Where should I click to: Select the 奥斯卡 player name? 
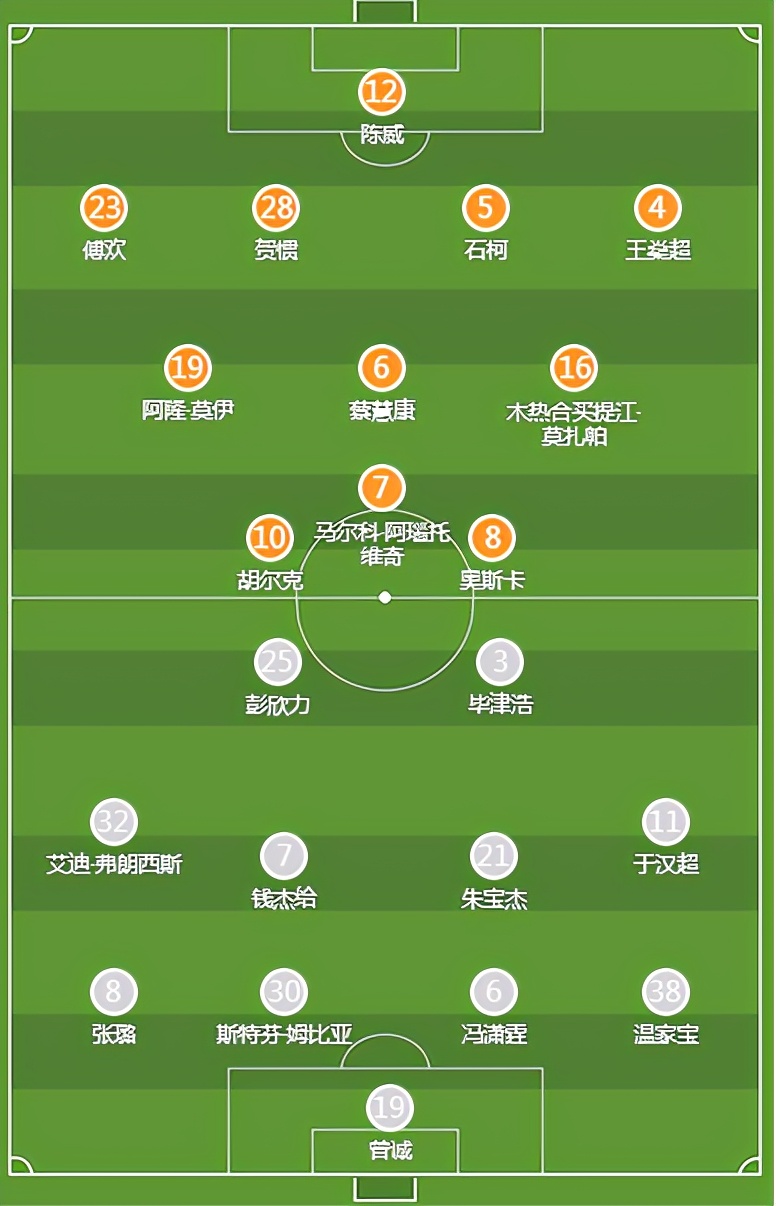click(x=492, y=580)
